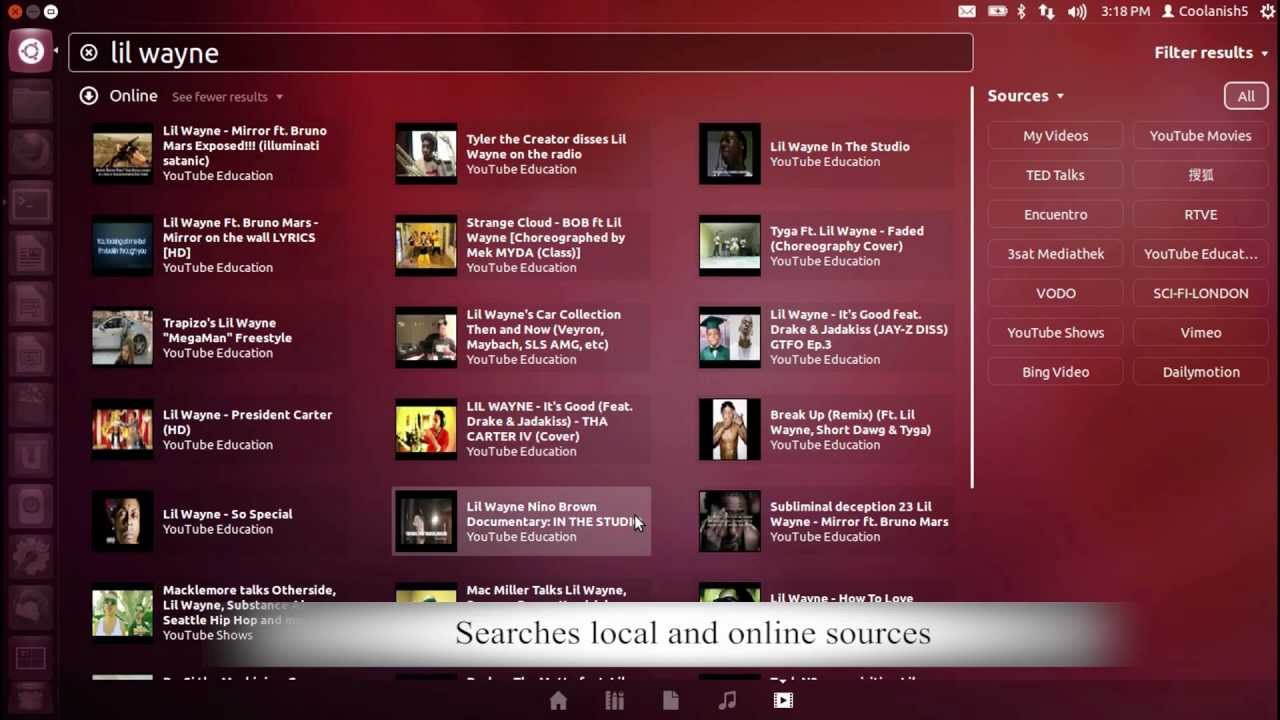Toggle the Dailymotion source filter
Viewport: 1280px width, 720px height.
click(1200, 372)
